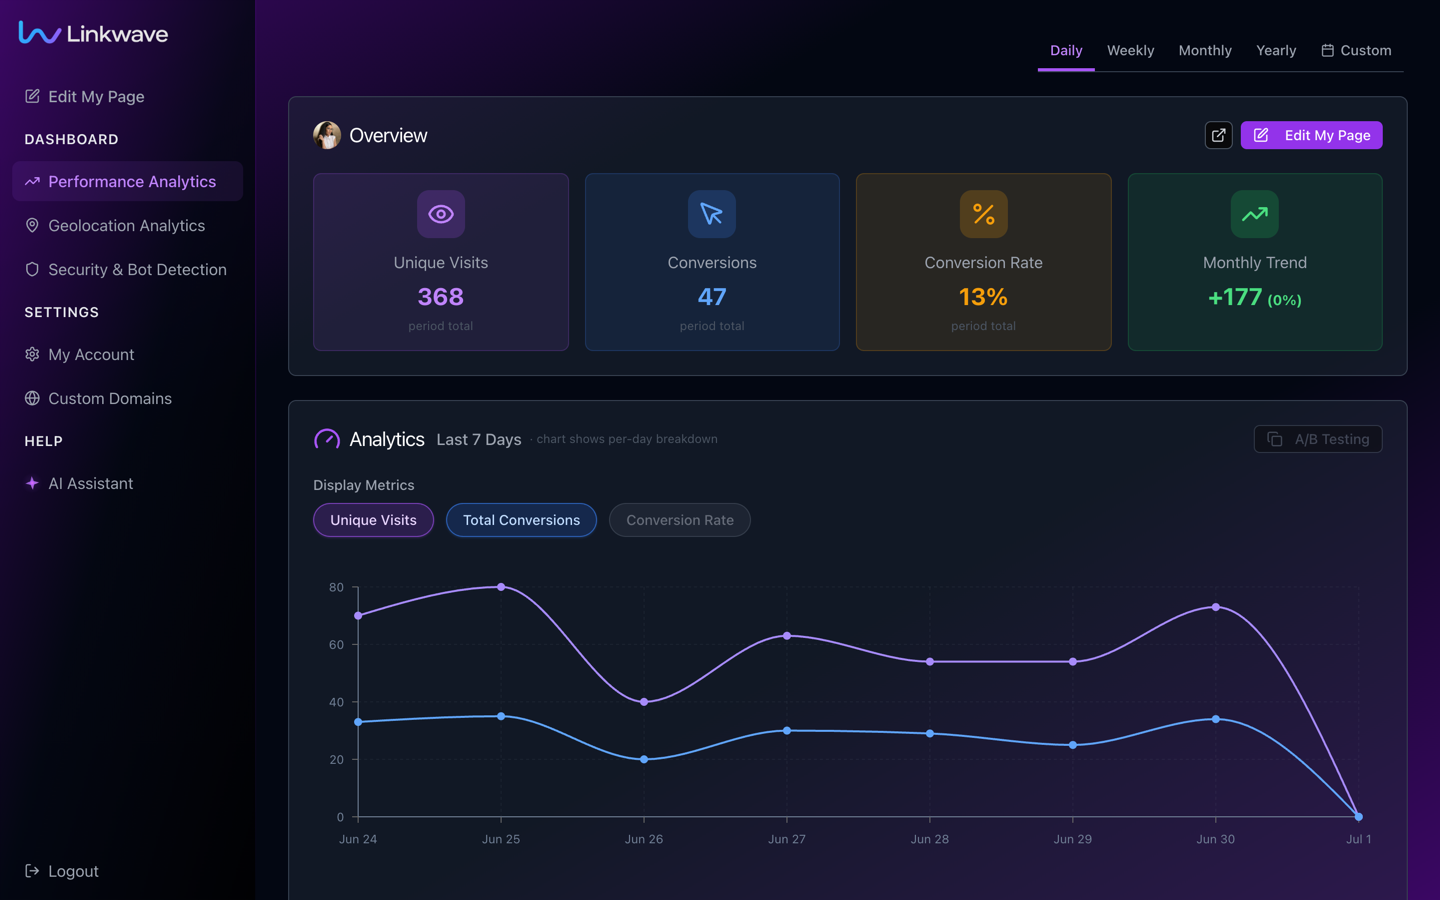1440x900 pixels.
Task: Open the A/B Testing button
Action: pyautogui.click(x=1318, y=439)
